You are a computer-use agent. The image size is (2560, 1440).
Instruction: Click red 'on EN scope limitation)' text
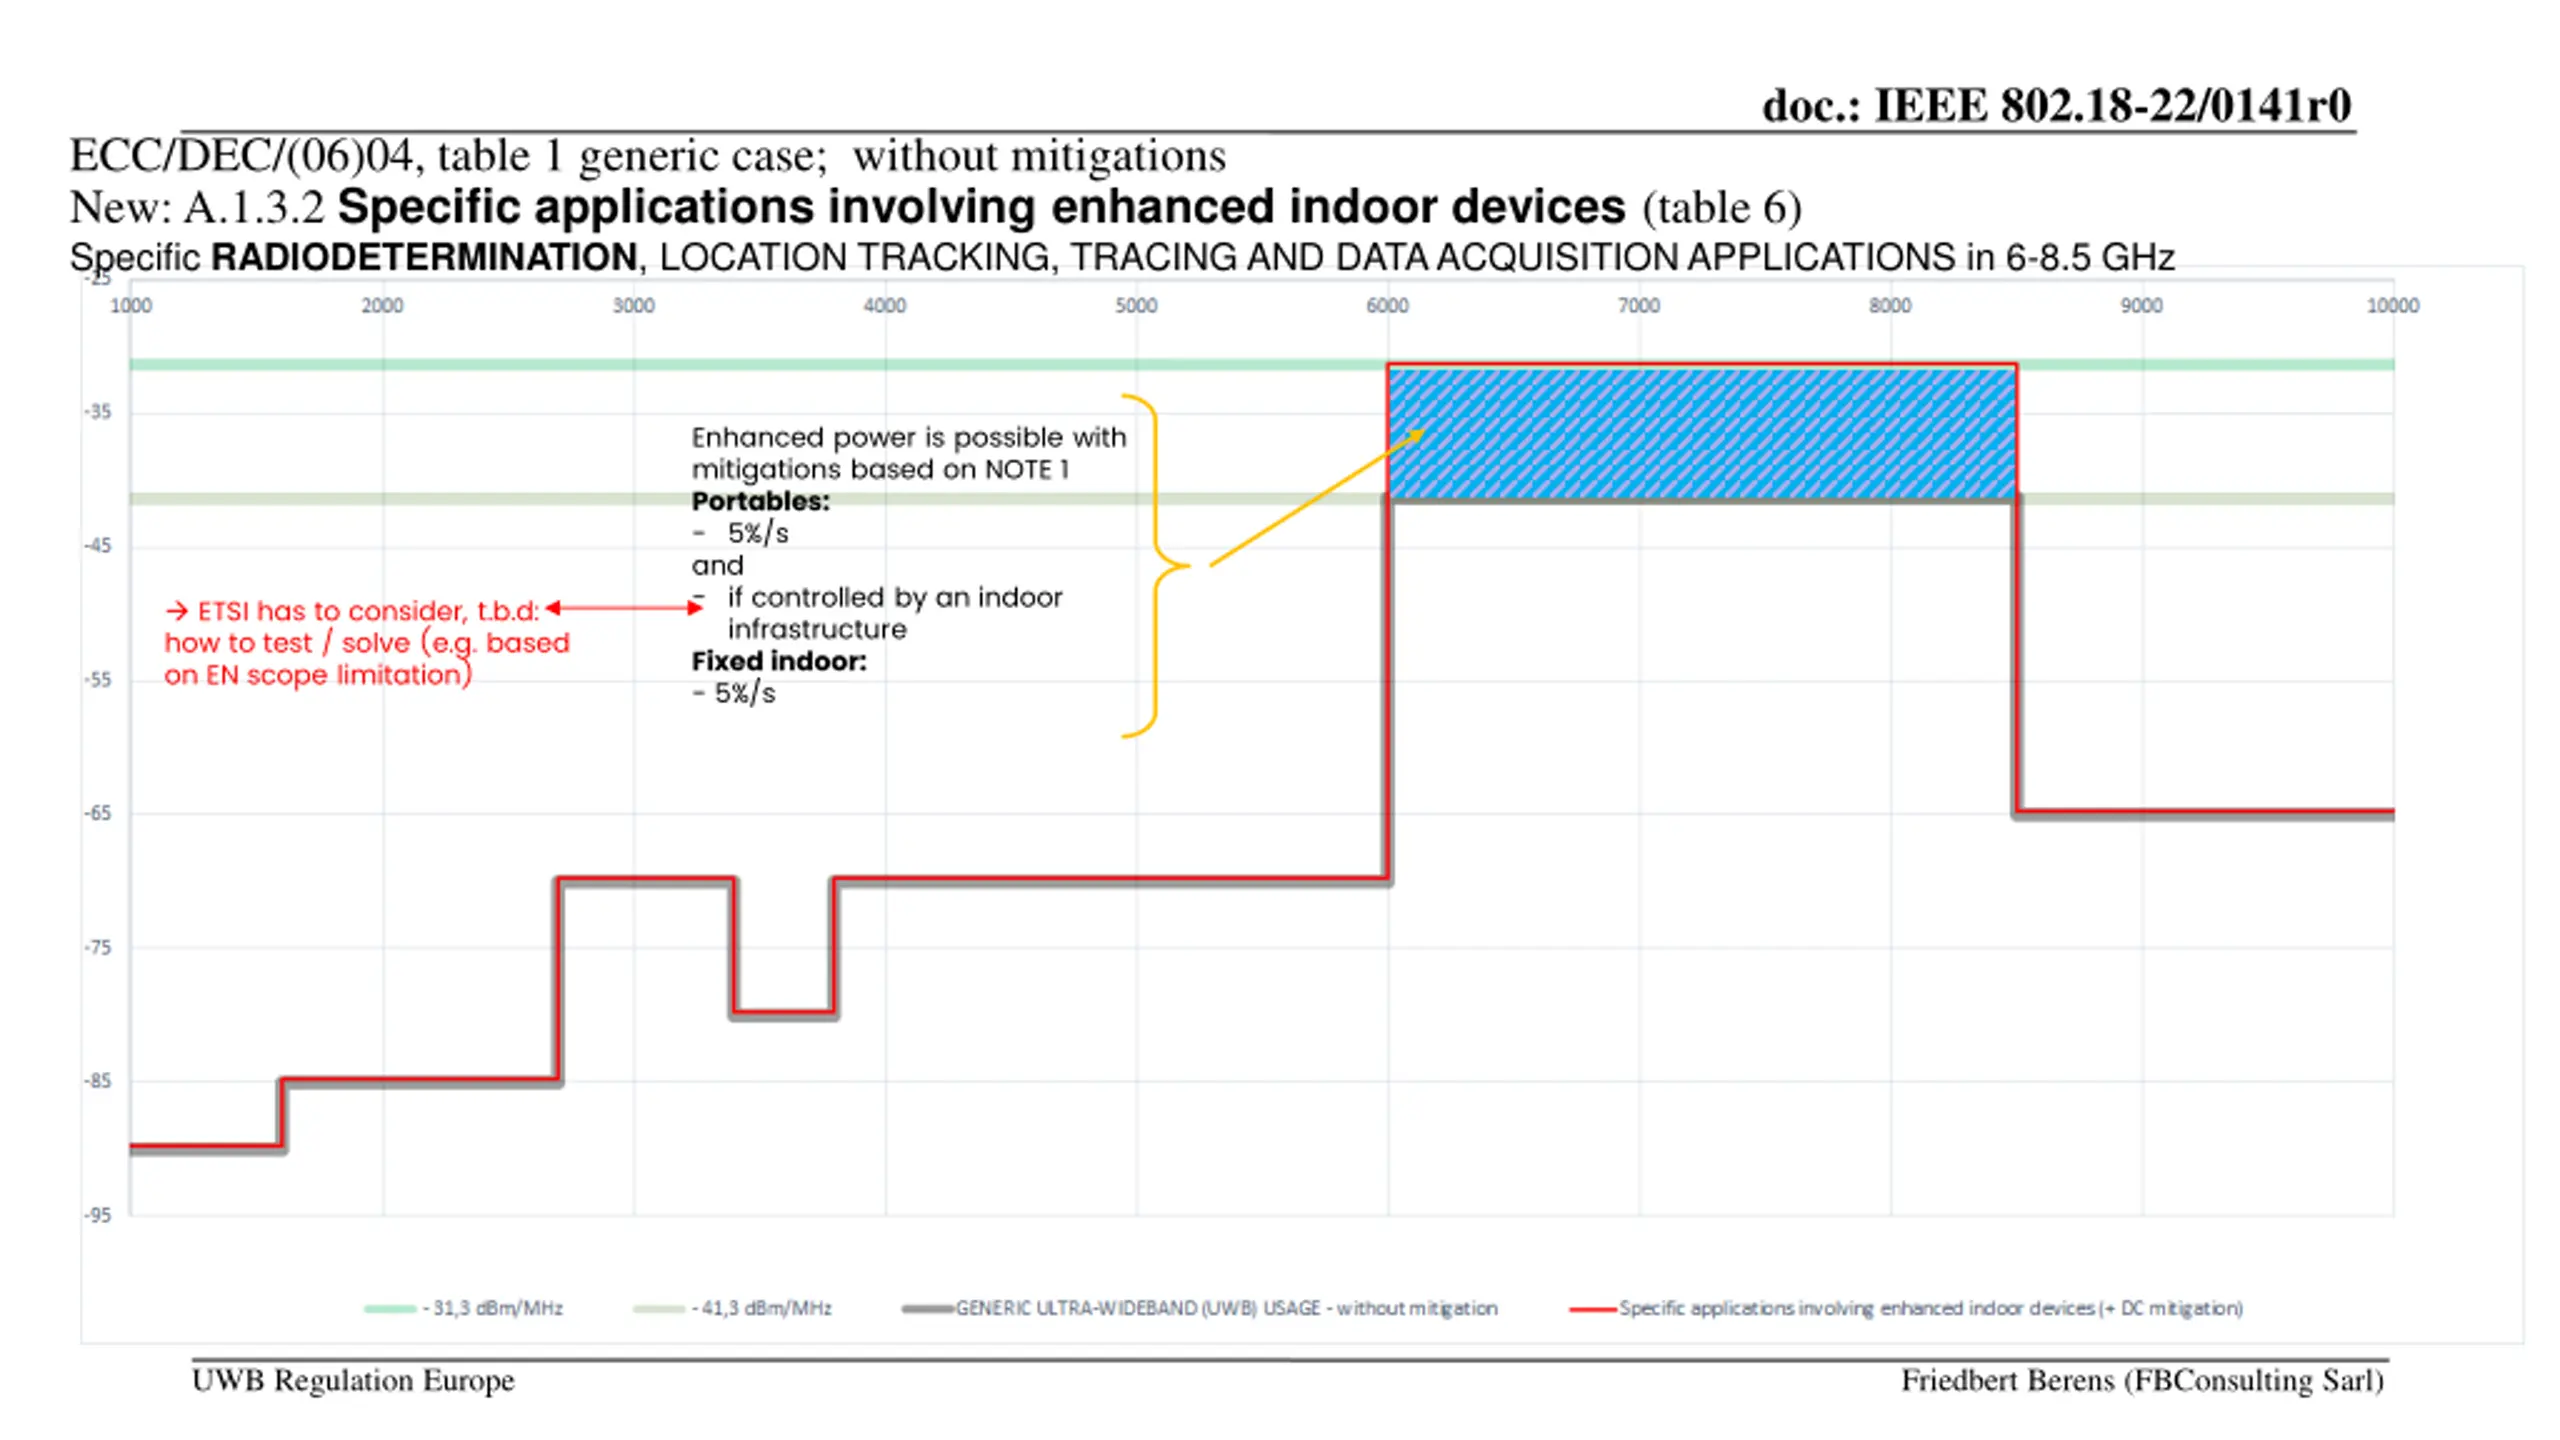[x=318, y=676]
